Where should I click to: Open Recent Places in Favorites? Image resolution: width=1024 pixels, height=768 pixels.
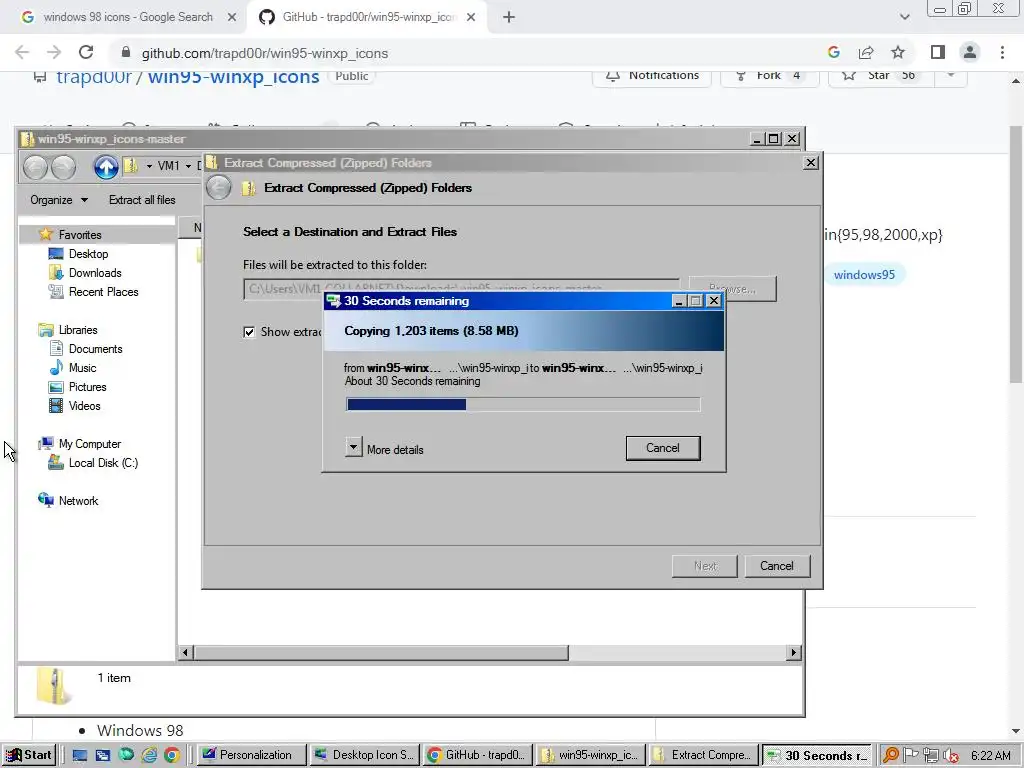[103, 292]
